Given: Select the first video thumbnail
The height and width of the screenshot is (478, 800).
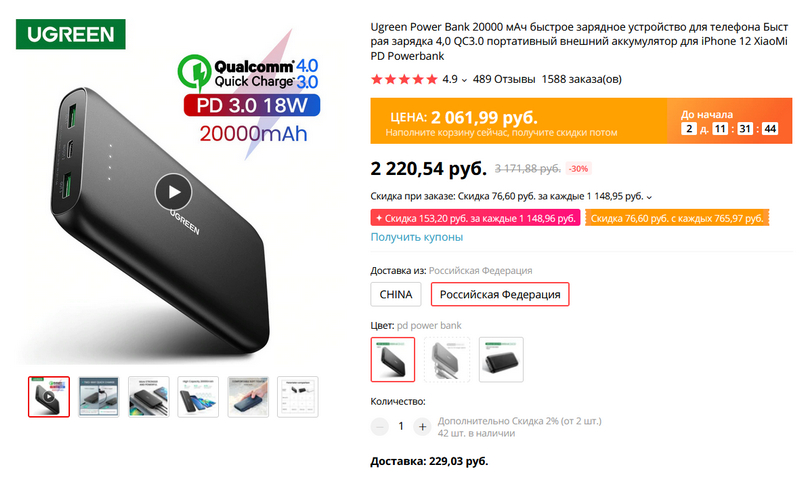Looking at the screenshot, I should coord(49,397).
